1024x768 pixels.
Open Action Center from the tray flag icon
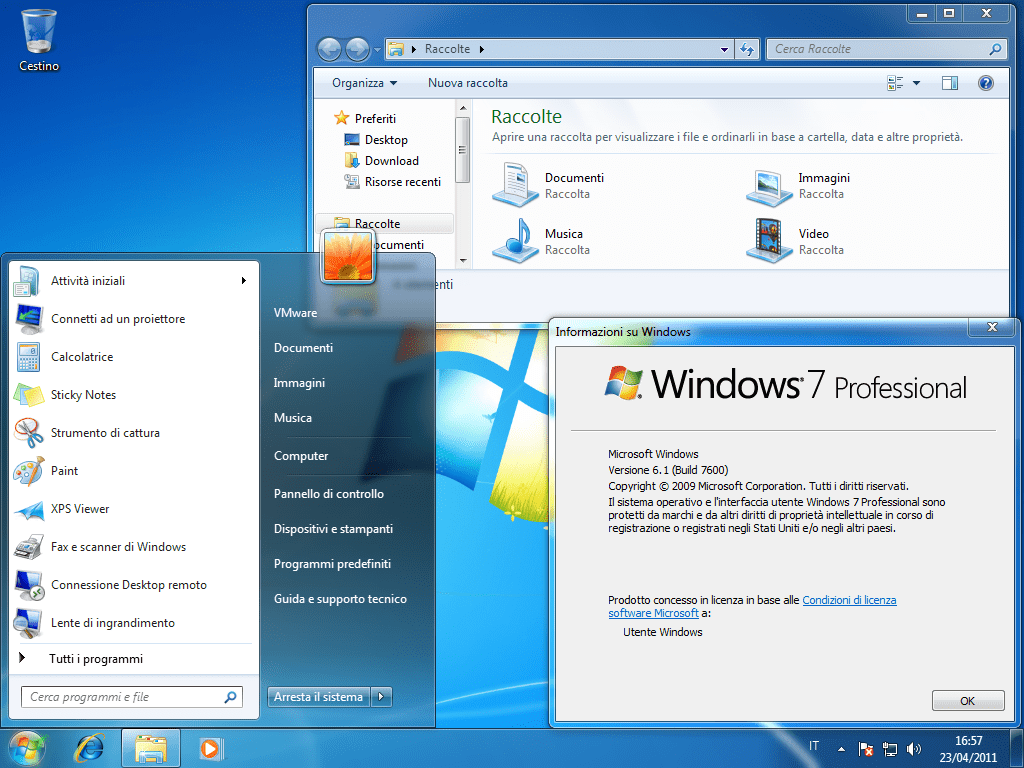(x=864, y=747)
